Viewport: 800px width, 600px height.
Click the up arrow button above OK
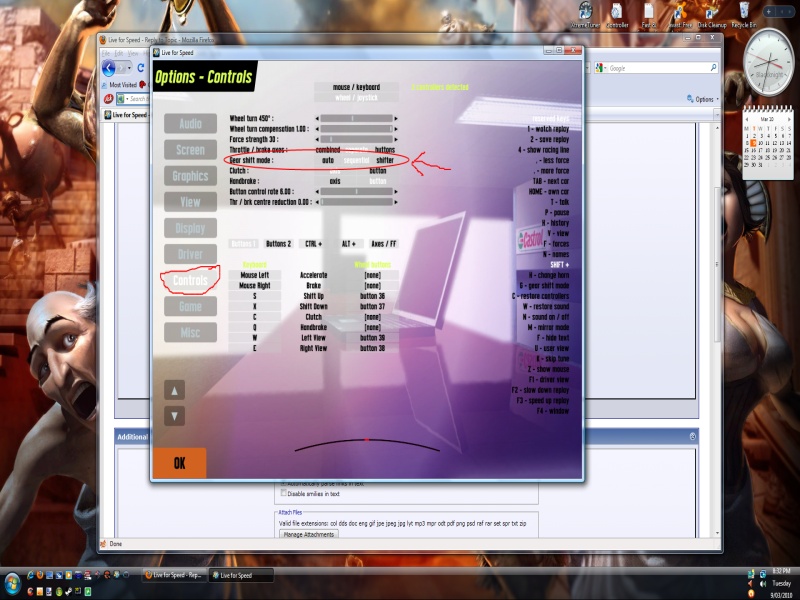click(x=174, y=390)
